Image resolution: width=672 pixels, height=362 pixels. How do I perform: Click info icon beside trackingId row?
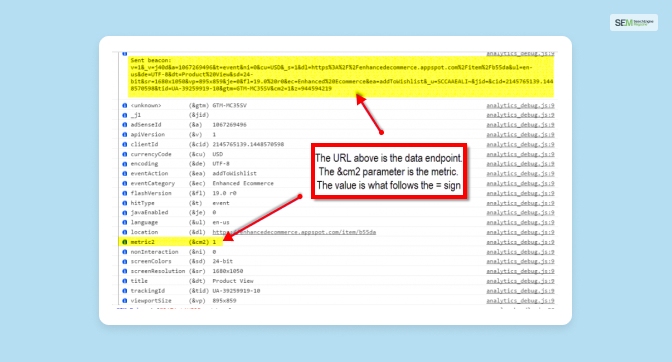pos(125,291)
